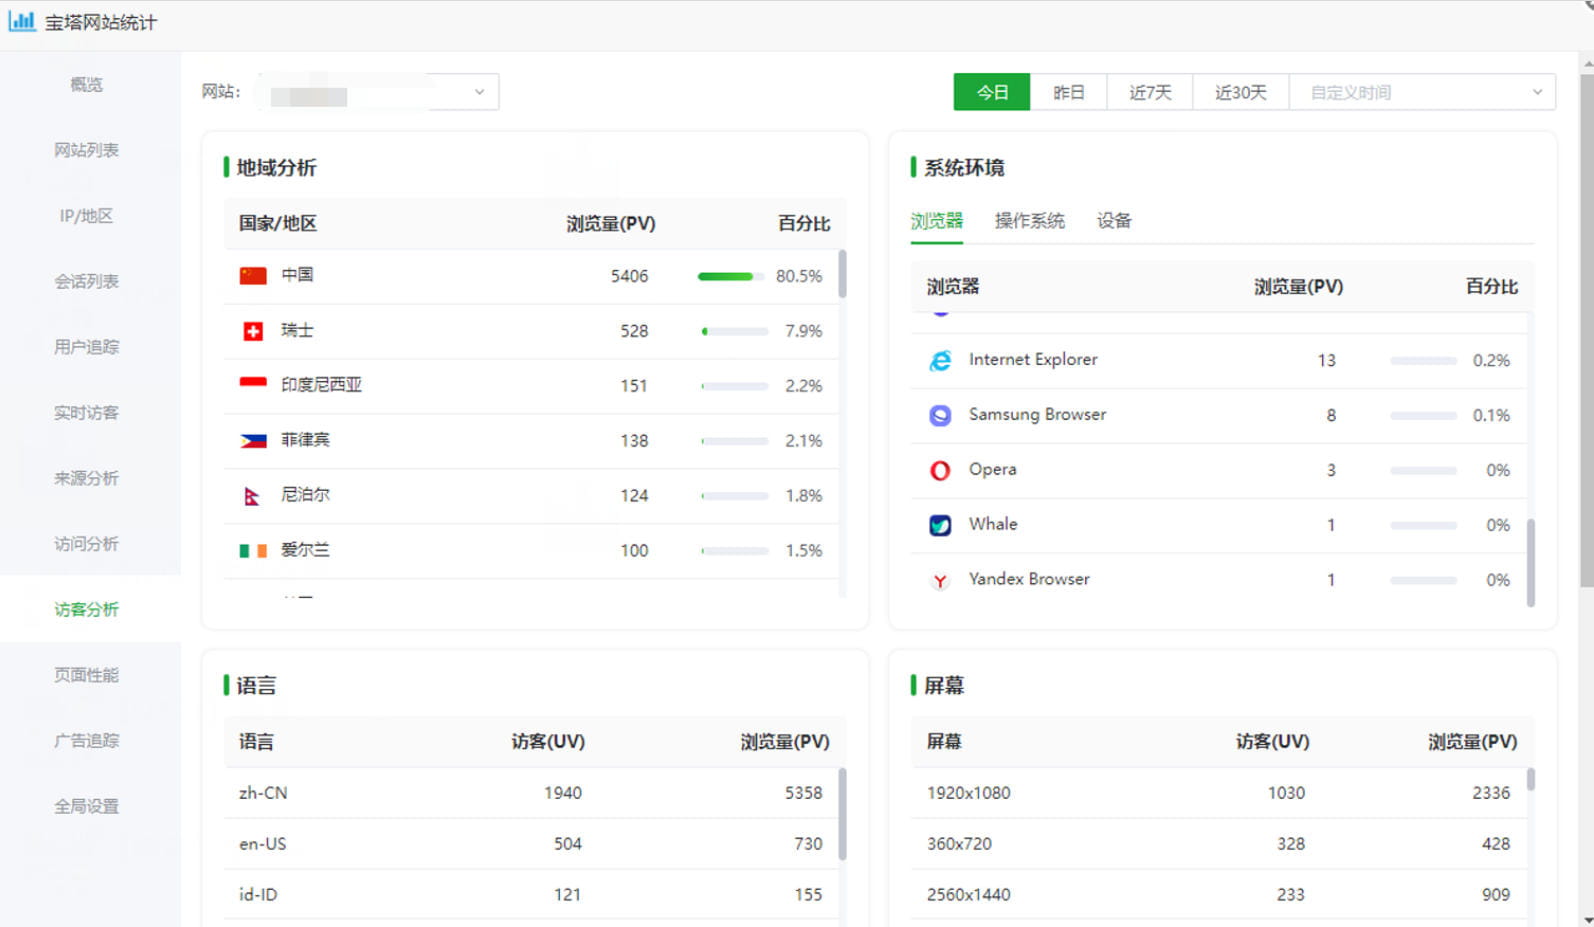The width and height of the screenshot is (1594, 927).
Task: Click the 爱尔兰 country name
Action: 305,550
